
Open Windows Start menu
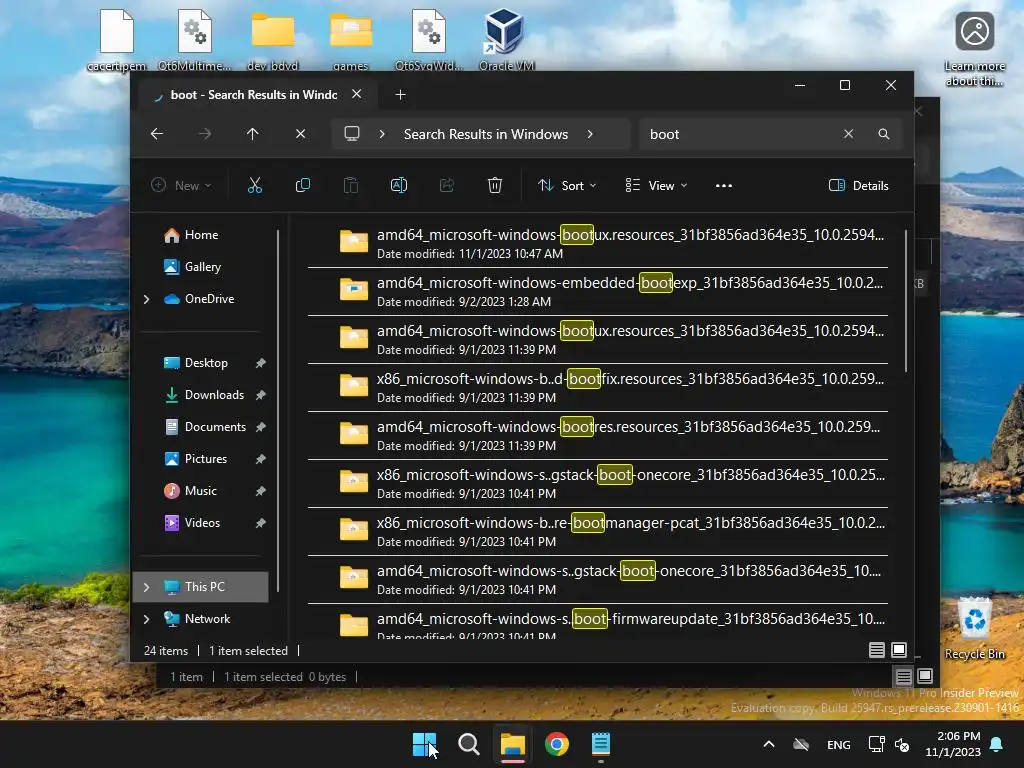(424, 744)
